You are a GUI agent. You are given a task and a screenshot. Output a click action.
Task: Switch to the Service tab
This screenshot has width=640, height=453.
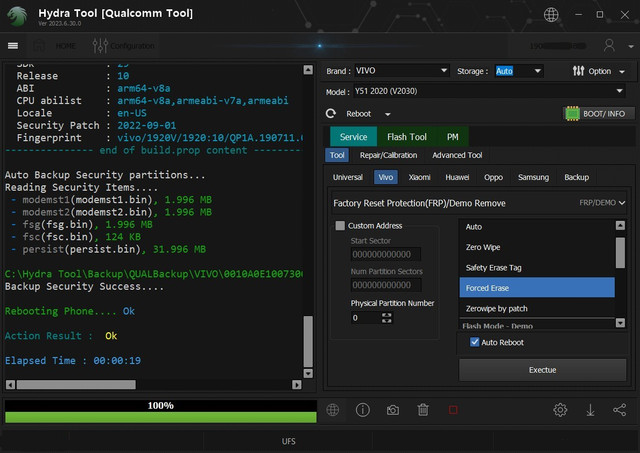pyautogui.click(x=353, y=137)
